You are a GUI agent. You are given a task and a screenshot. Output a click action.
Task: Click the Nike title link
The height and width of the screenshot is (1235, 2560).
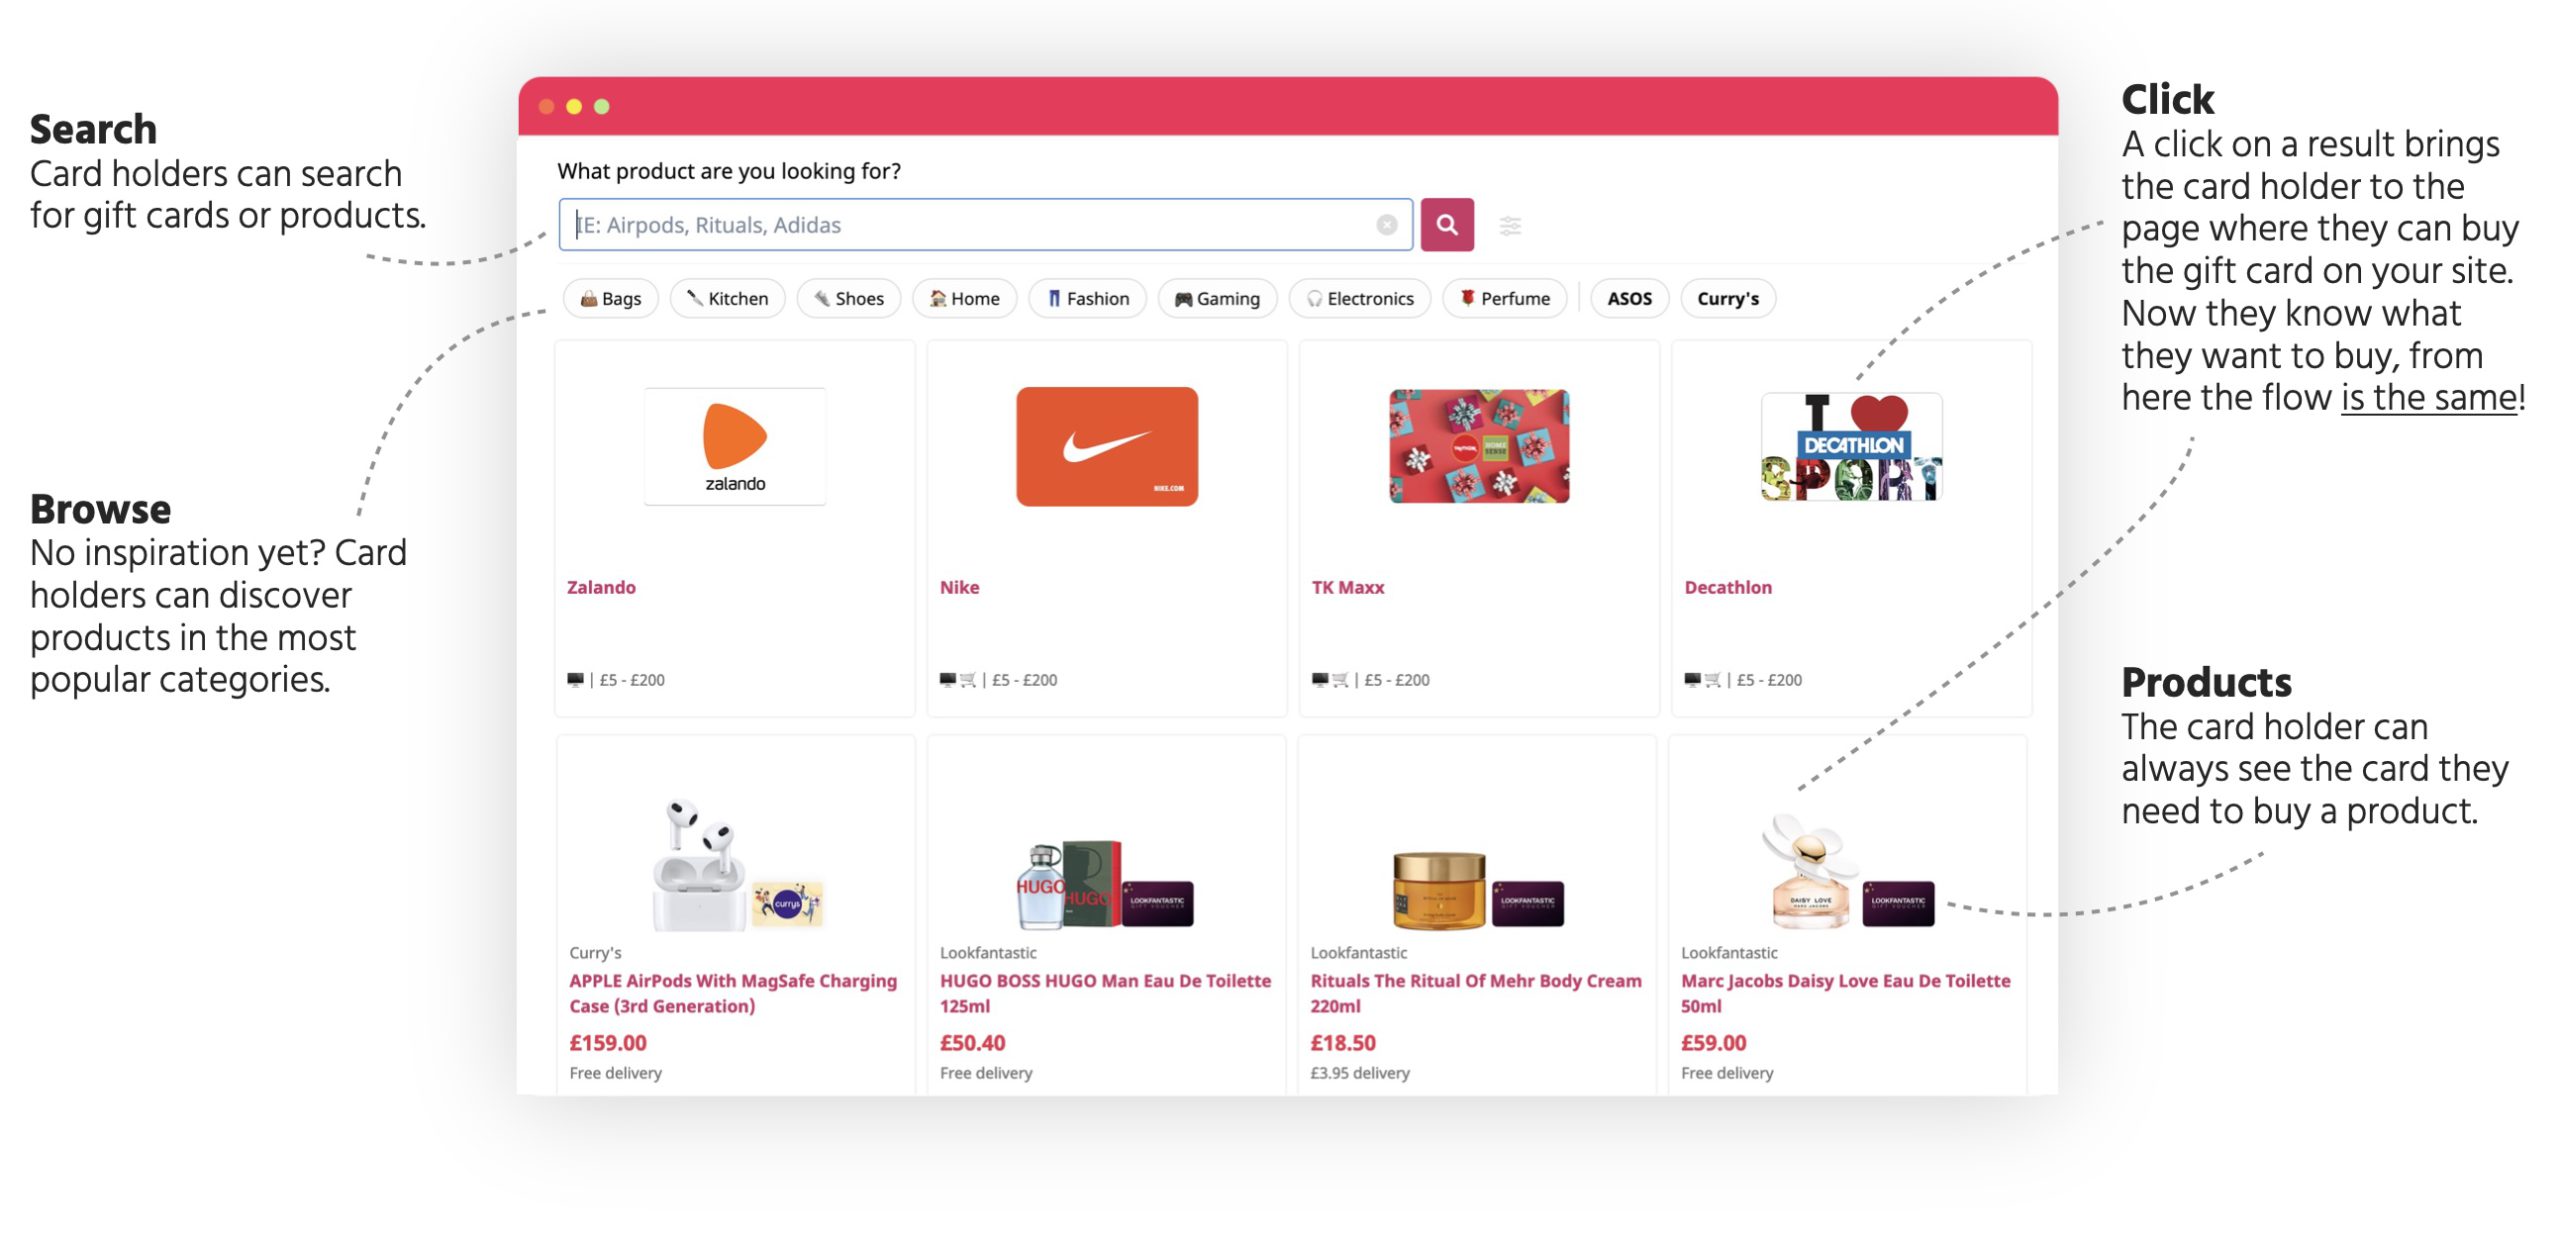pos(959,587)
